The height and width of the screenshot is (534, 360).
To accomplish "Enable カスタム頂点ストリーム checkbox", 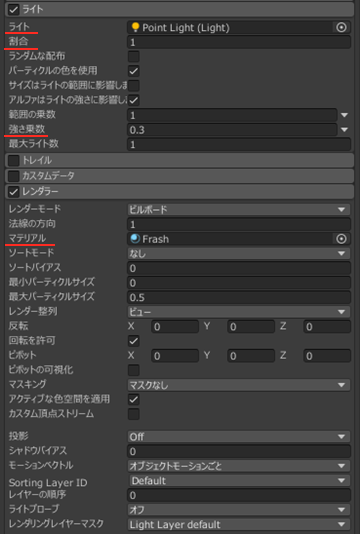I will [x=134, y=414].
